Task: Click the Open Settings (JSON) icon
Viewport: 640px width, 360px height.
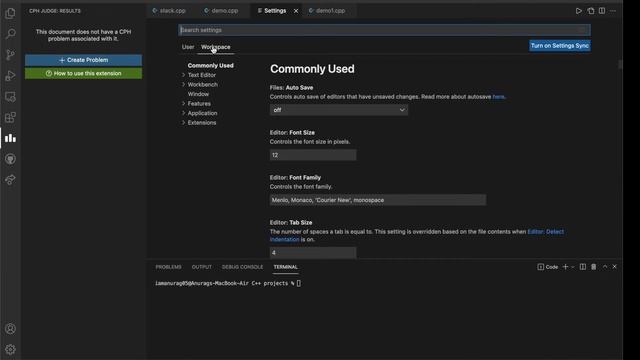Action: coord(591,11)
